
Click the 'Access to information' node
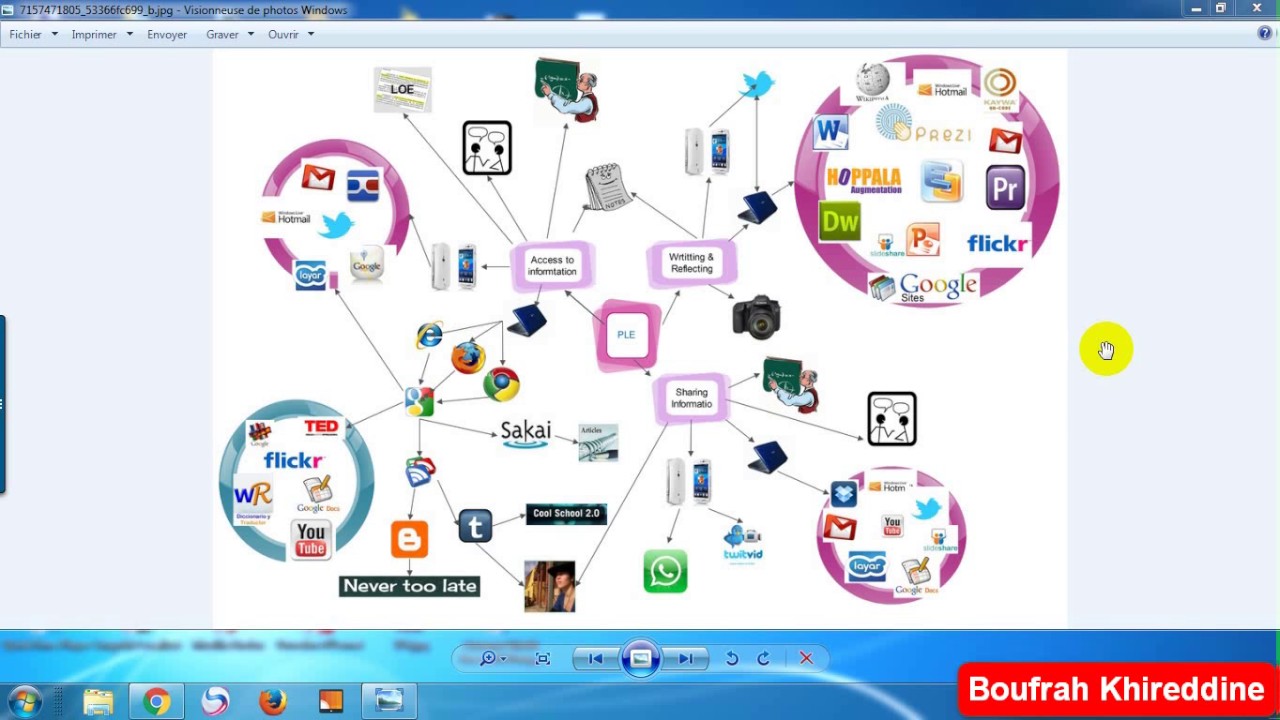click(x=552, y=266)
